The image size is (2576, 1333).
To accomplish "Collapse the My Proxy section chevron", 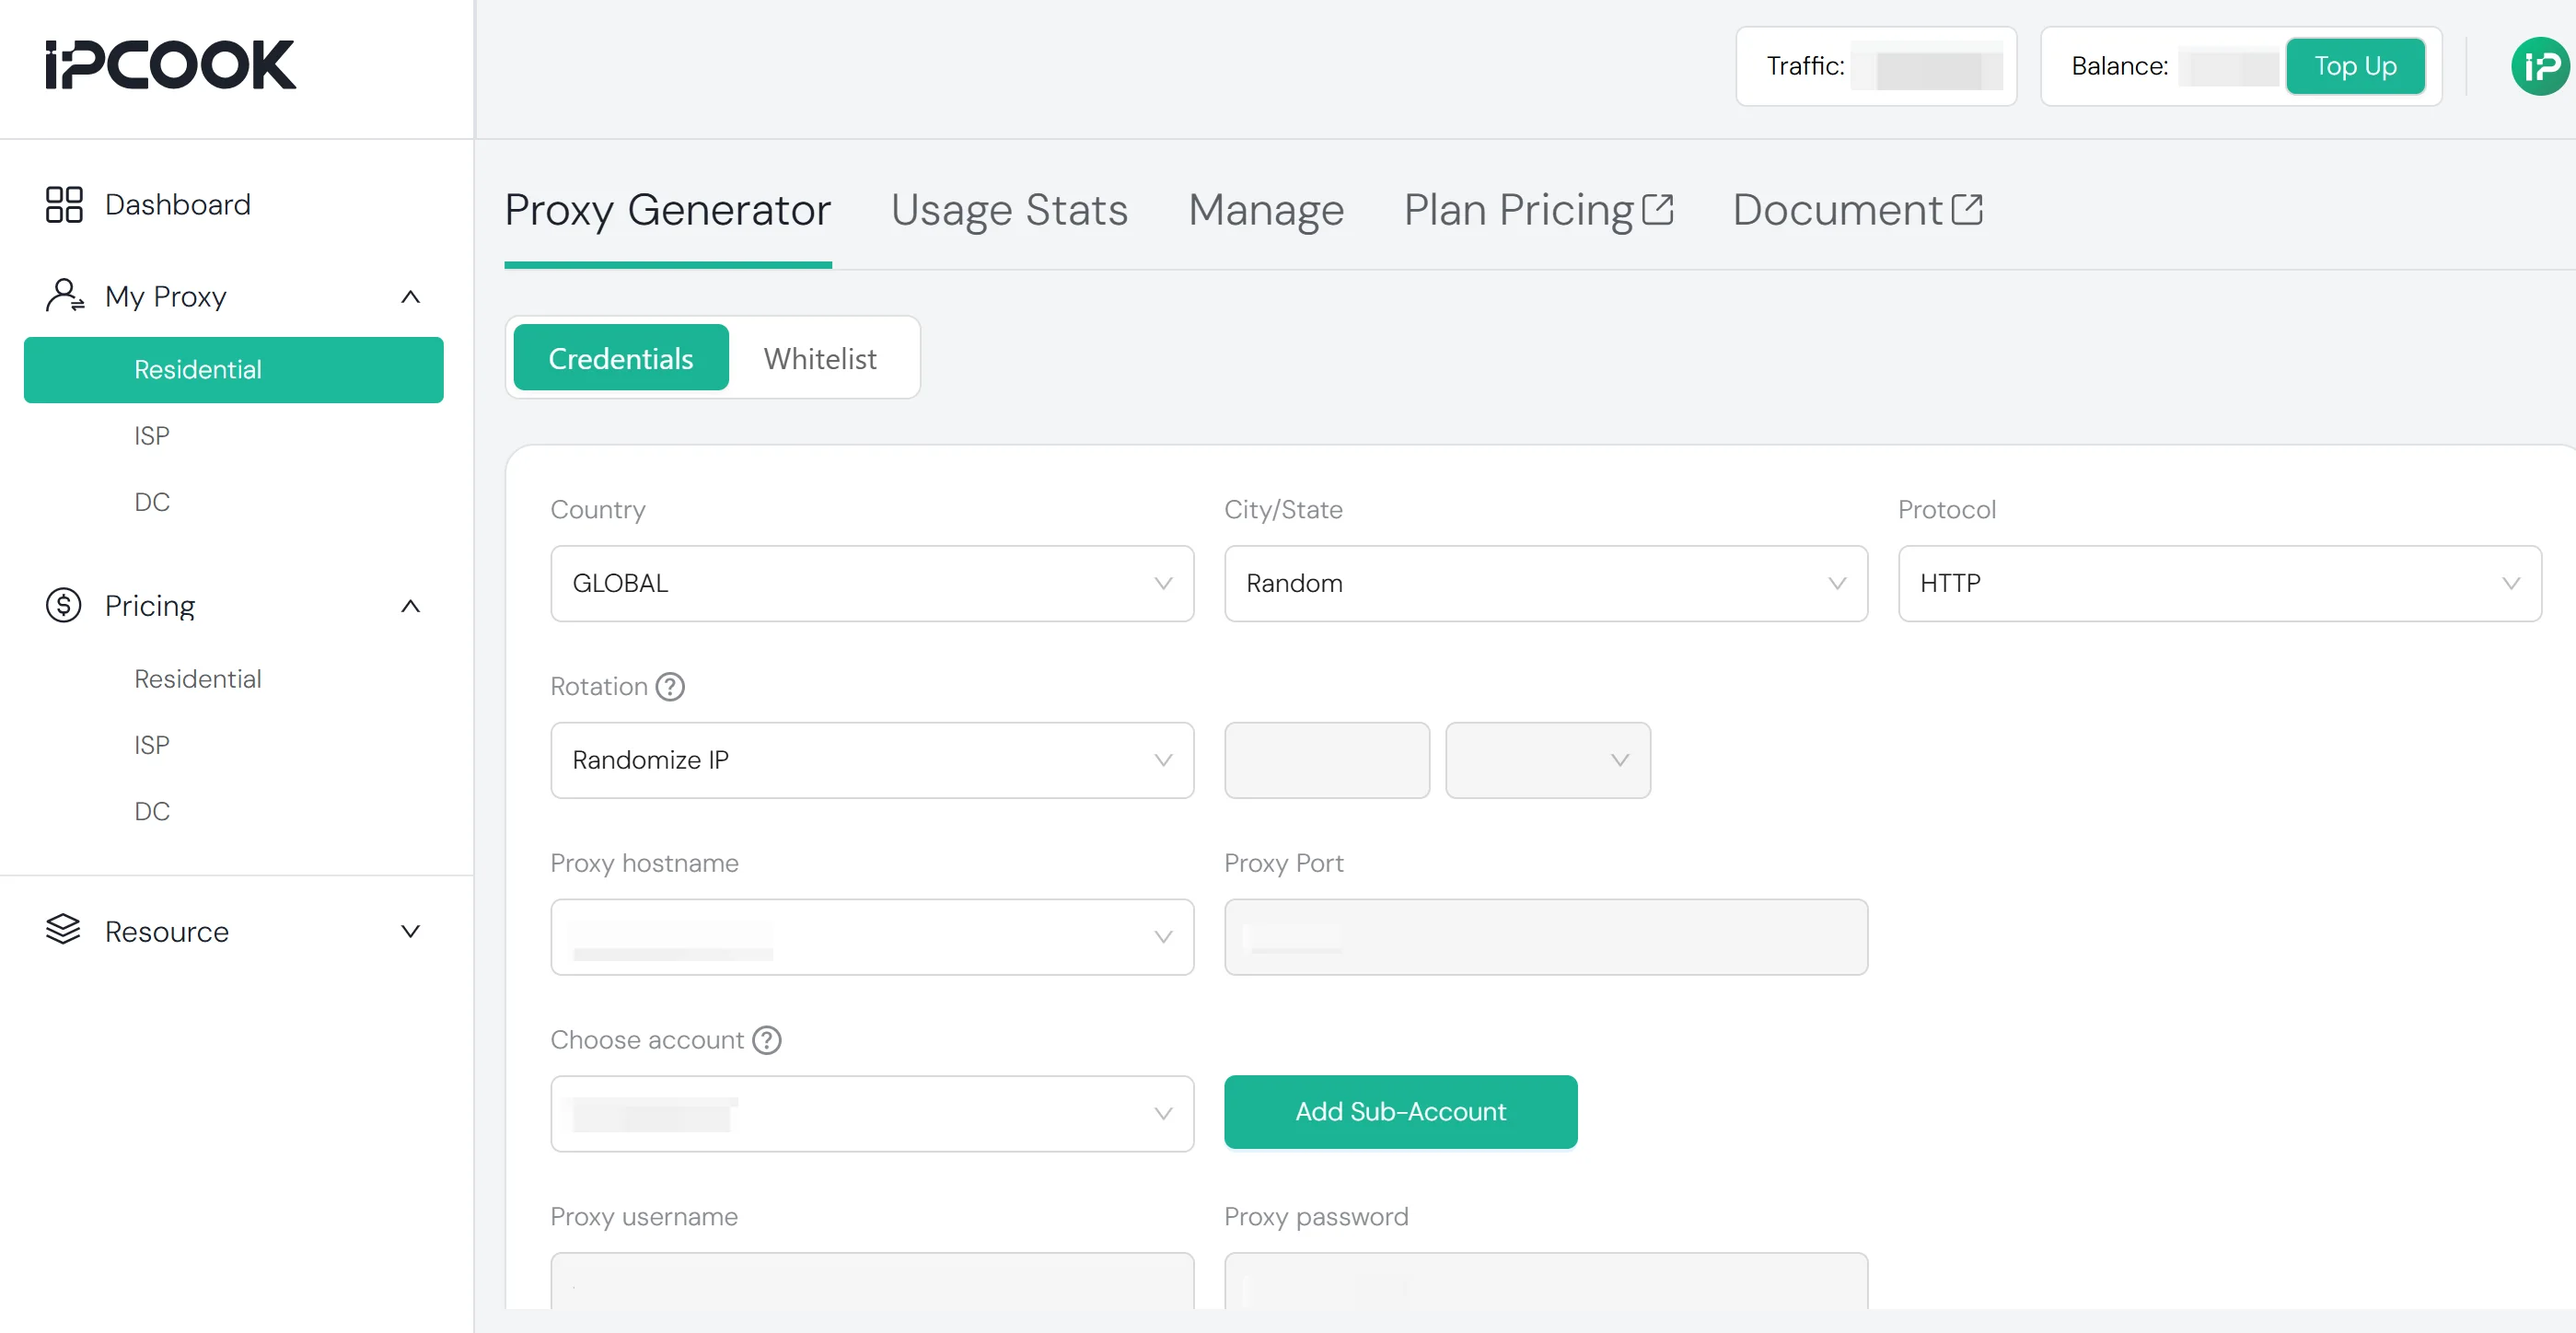I will click(410, 297).
